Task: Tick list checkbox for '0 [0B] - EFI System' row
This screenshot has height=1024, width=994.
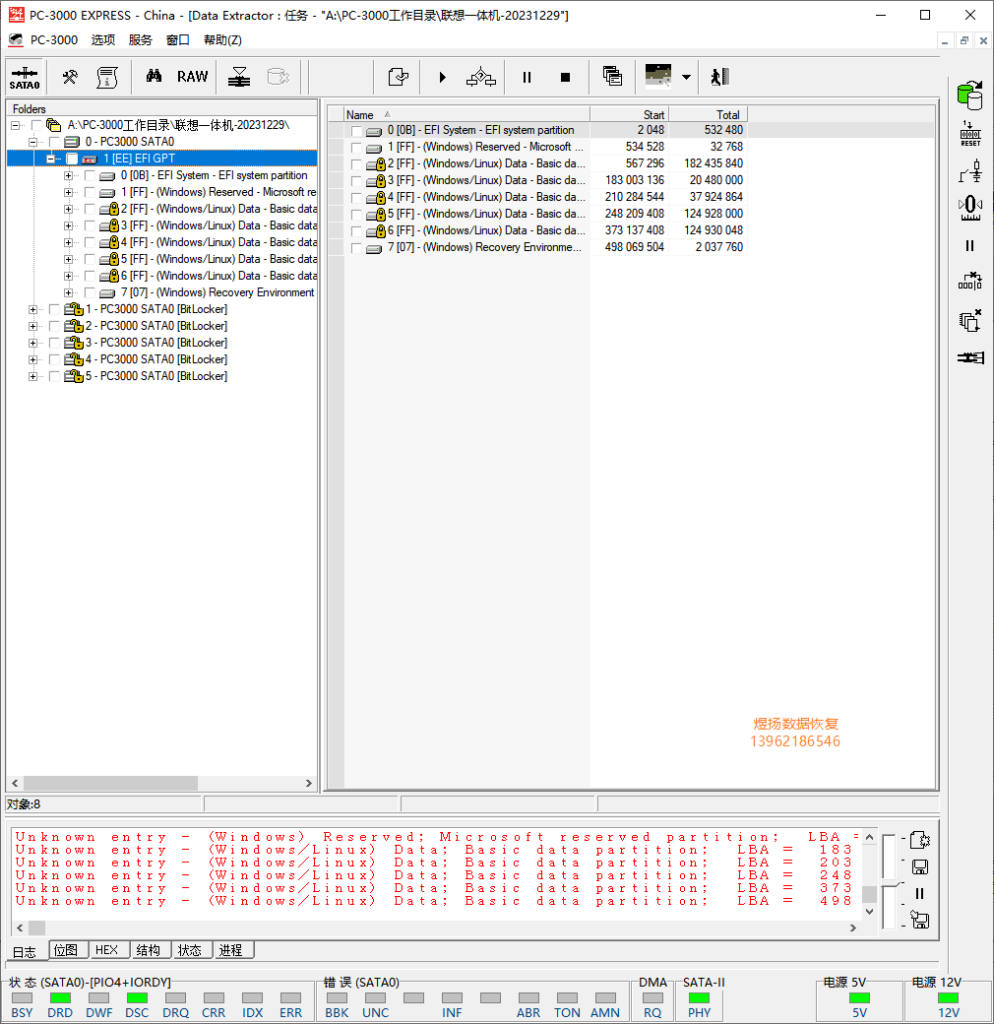Action: [x=356, y=131]
